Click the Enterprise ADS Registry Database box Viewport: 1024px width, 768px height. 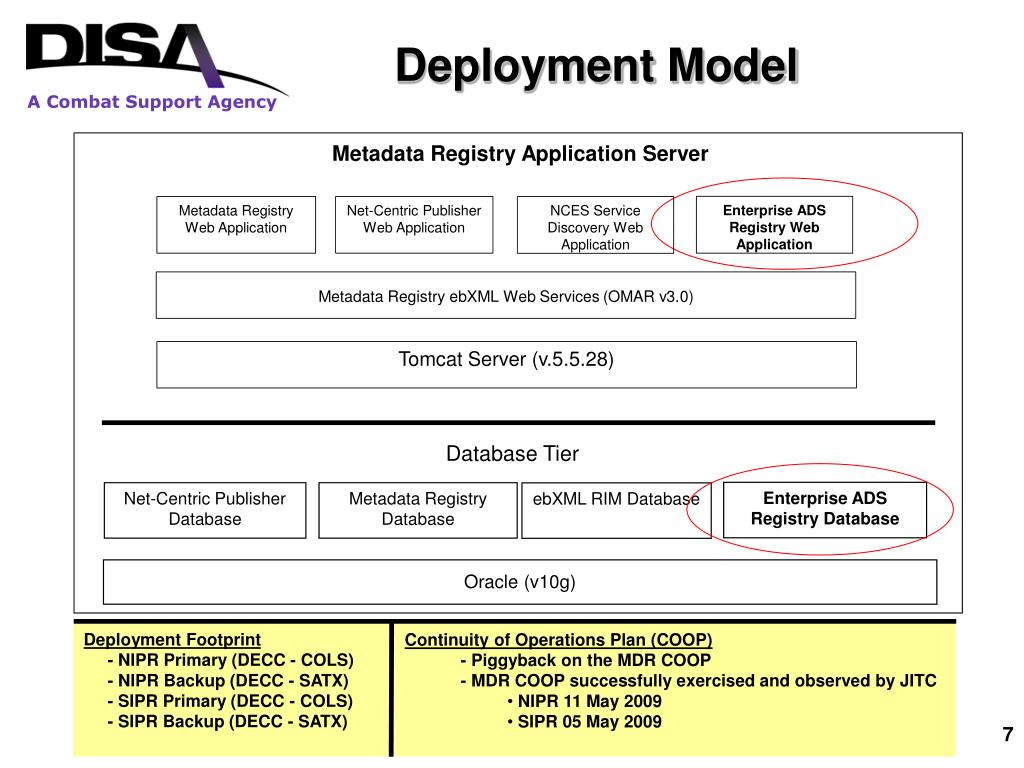pyautogui.click(x=825, y=510)
